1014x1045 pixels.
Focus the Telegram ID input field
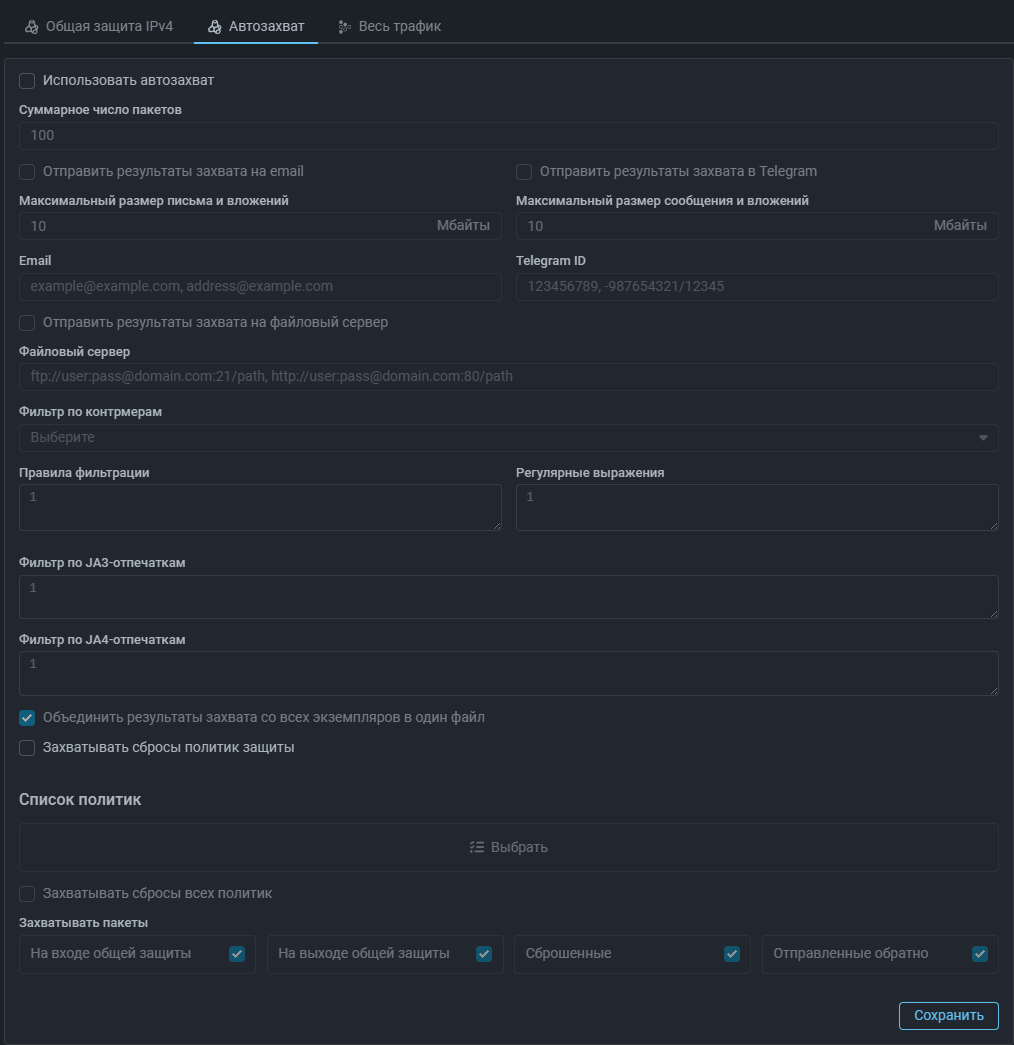point(757,286)
